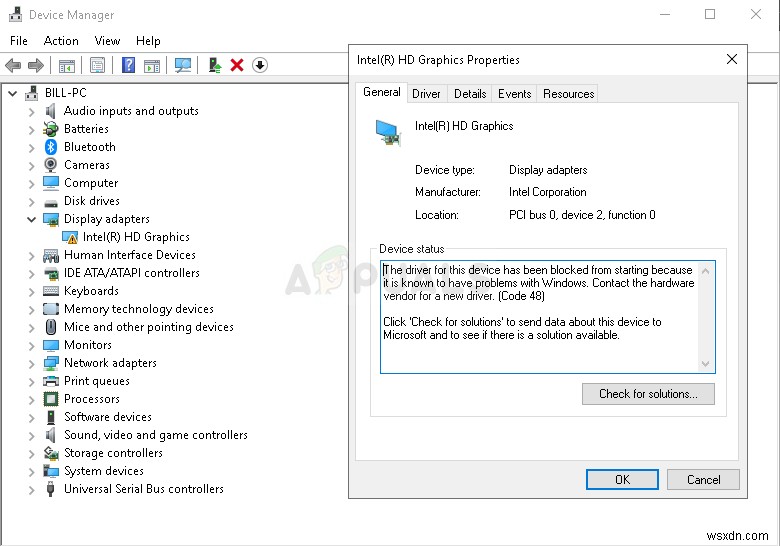
Task: Switch to the Events tab
Action: tap(514, 93)
